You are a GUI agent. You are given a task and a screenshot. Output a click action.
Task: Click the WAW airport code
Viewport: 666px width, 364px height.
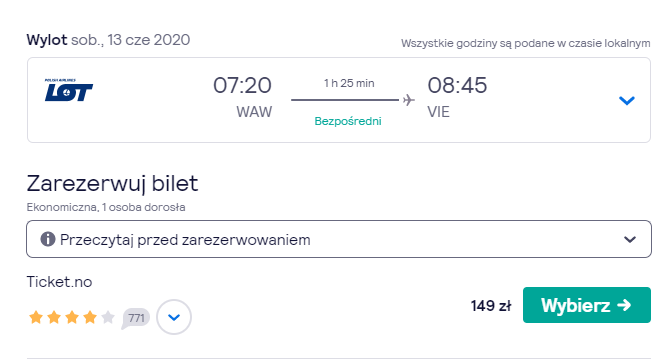254,112
